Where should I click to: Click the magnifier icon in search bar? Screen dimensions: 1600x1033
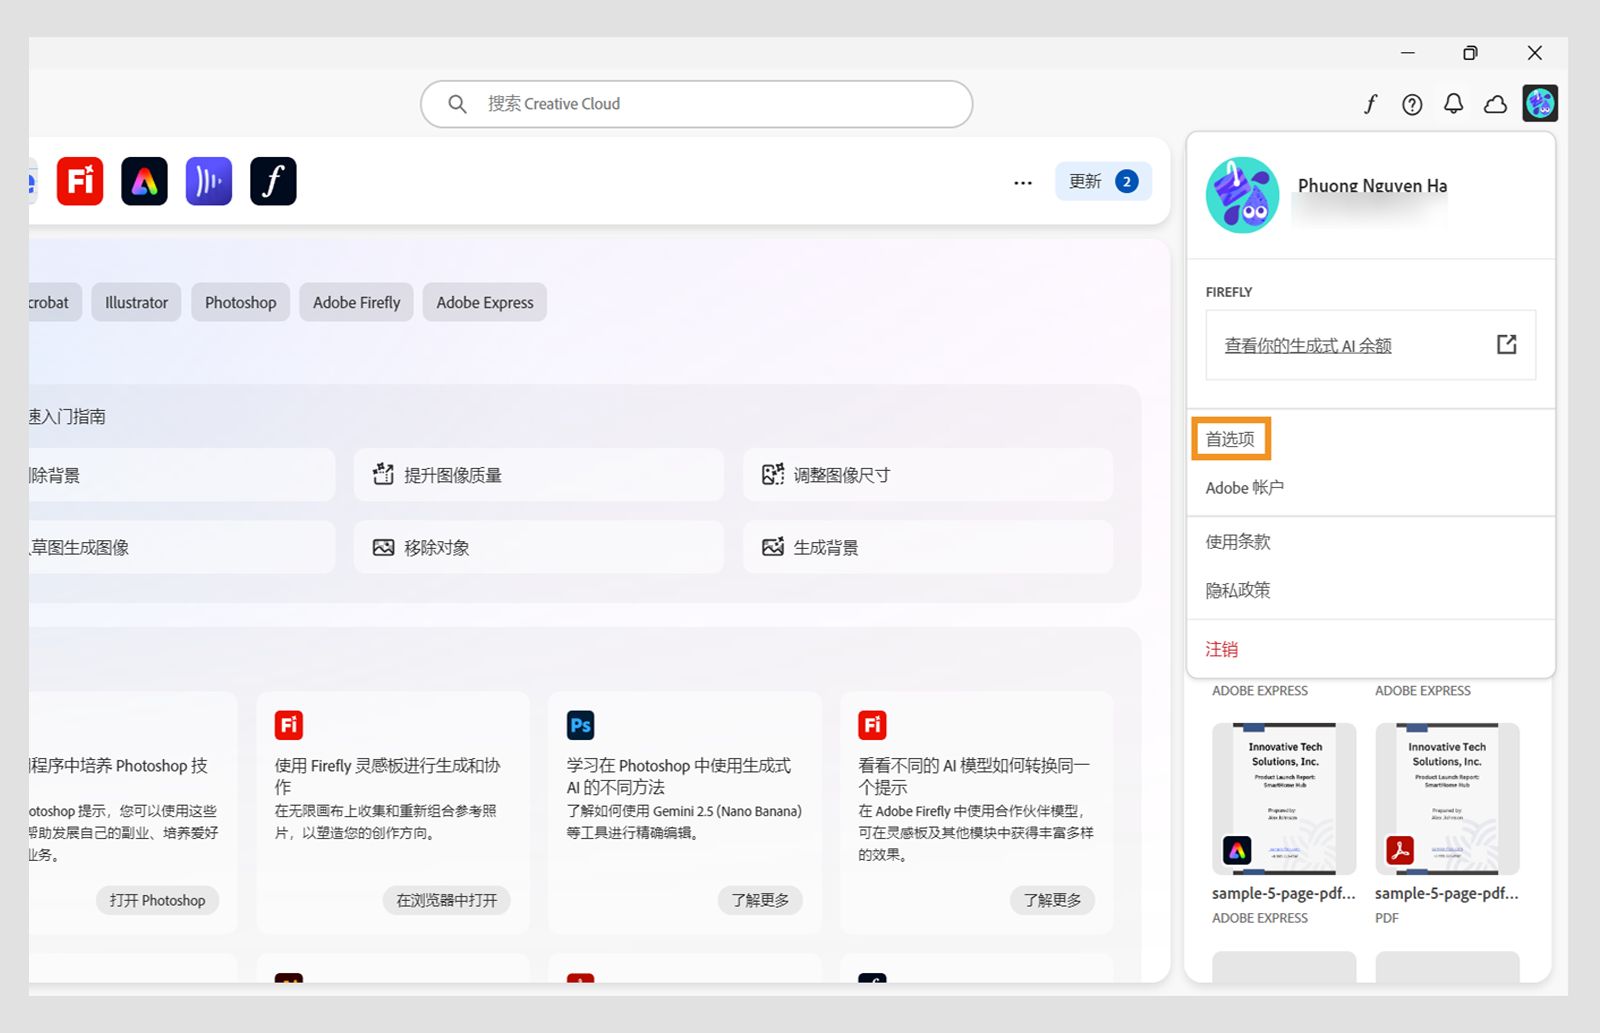pos(457,104)
